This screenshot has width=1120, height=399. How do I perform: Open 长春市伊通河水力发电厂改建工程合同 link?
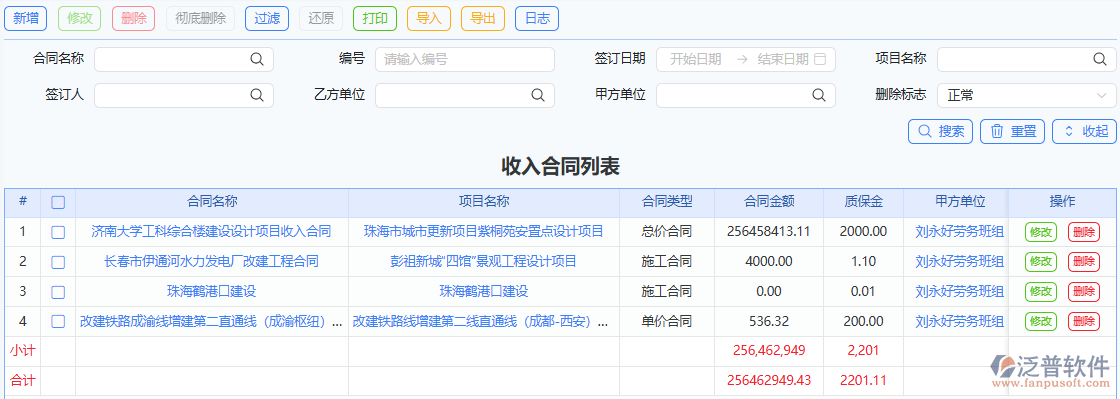[x=211, y=261]
